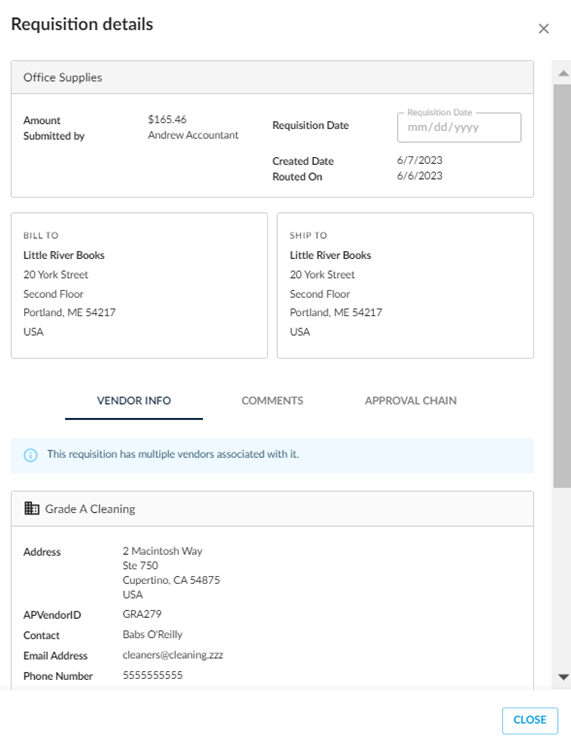Image resolution: width=571 pixels, height=739 pixels.
Task: Click the Bill To address card
Action: [x=139, y=286]
